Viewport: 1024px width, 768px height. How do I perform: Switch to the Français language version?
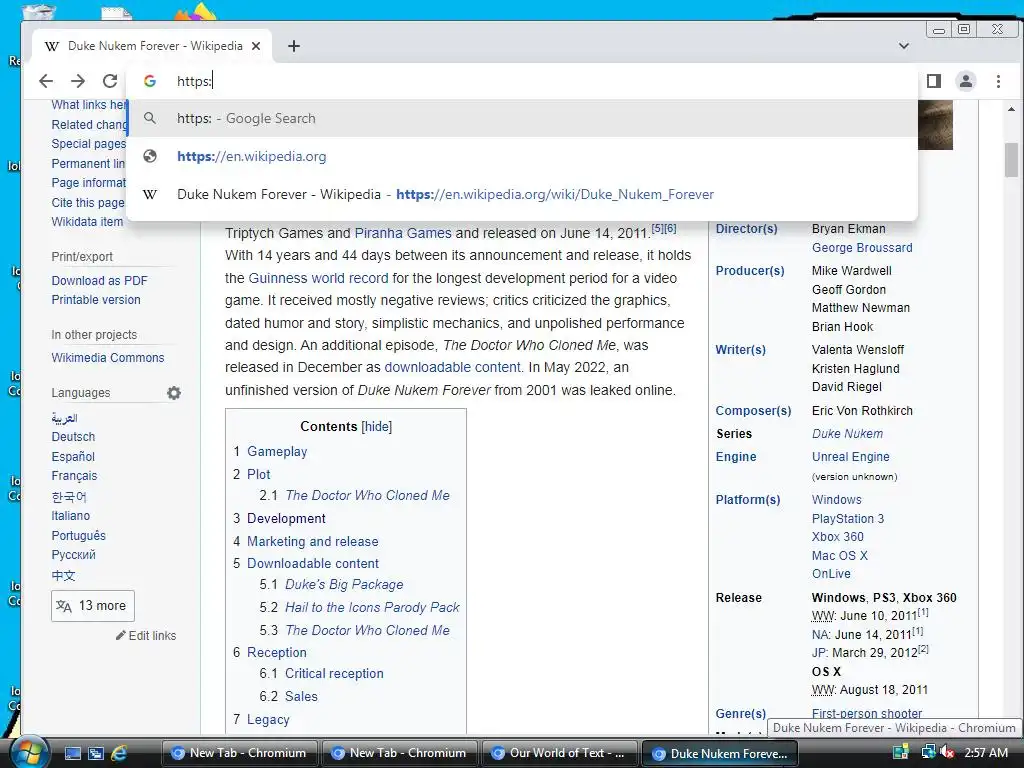[74, 476]
